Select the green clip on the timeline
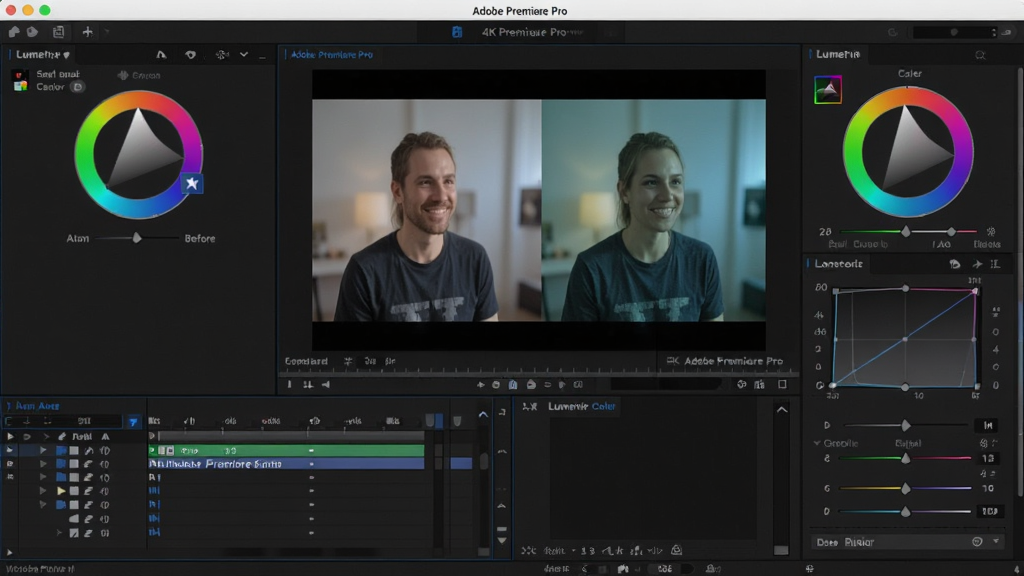Viewport: 1024px width, 576px height. [286, 451]
